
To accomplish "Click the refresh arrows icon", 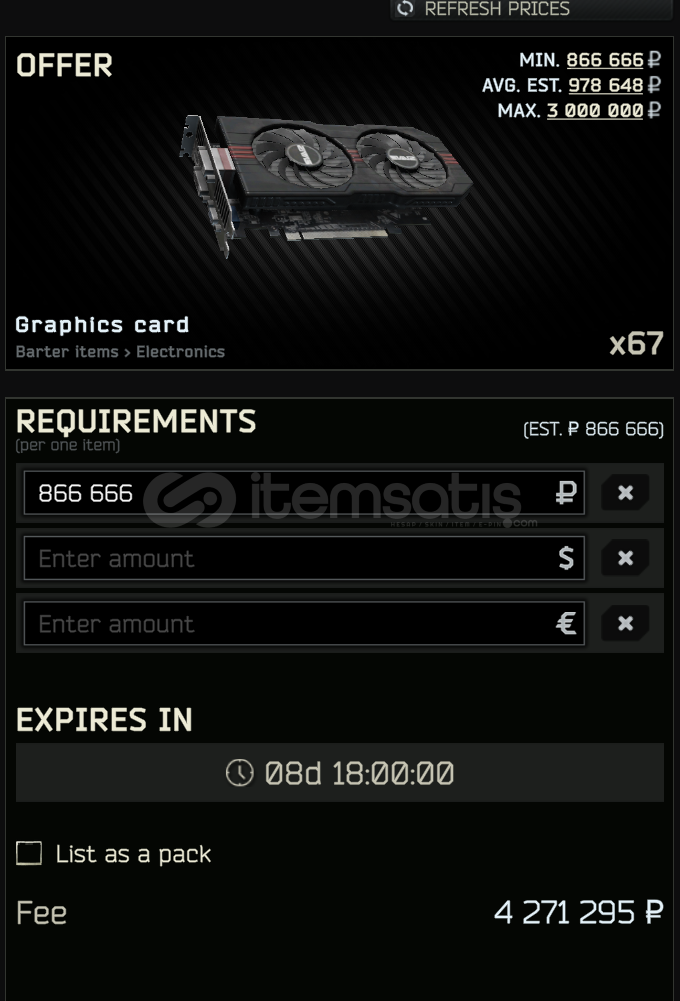I will pyautogui.click(x=405, y=8).
